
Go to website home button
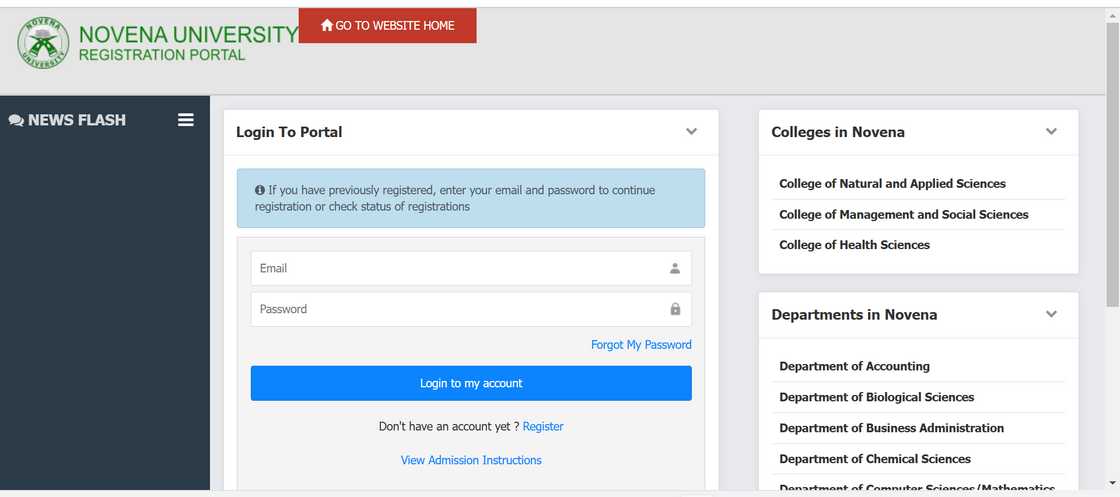tap(387, 26)
